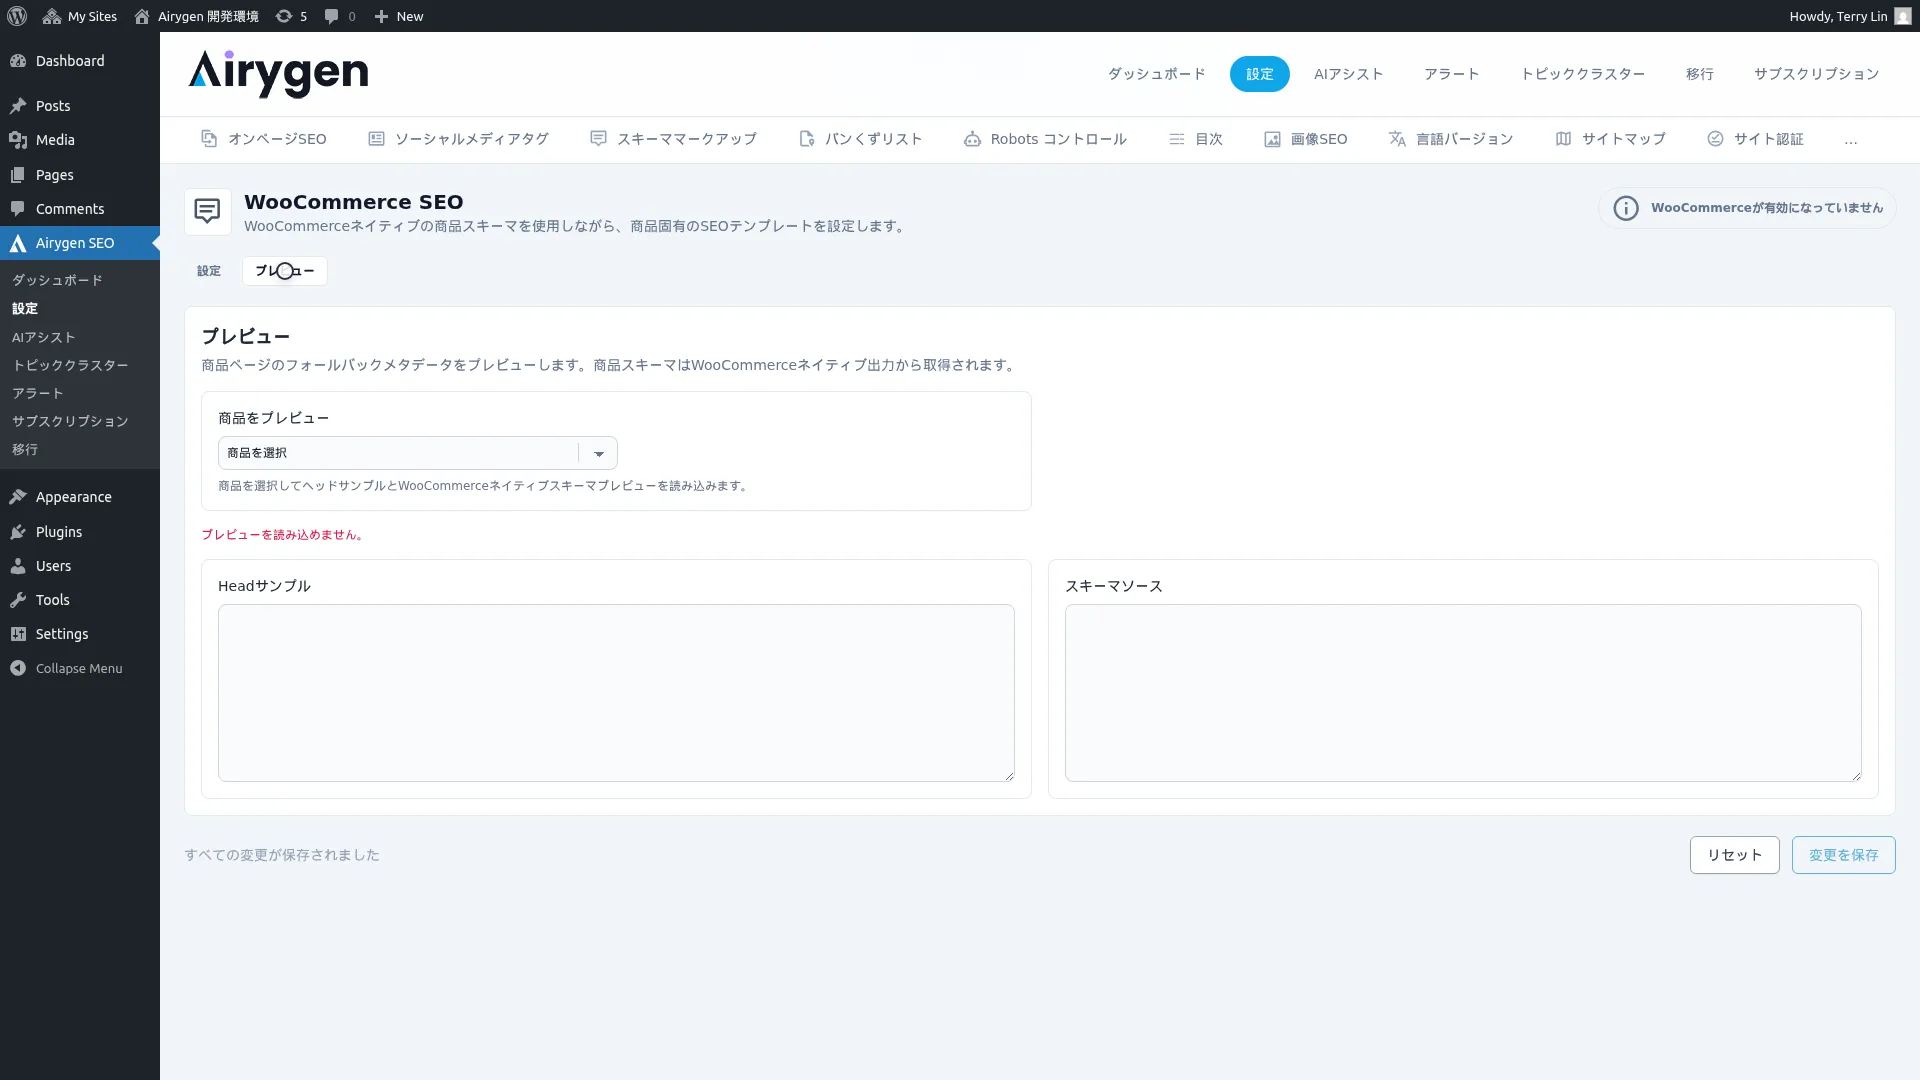Open 移行 submenu item in sidebar

point(25,449)
